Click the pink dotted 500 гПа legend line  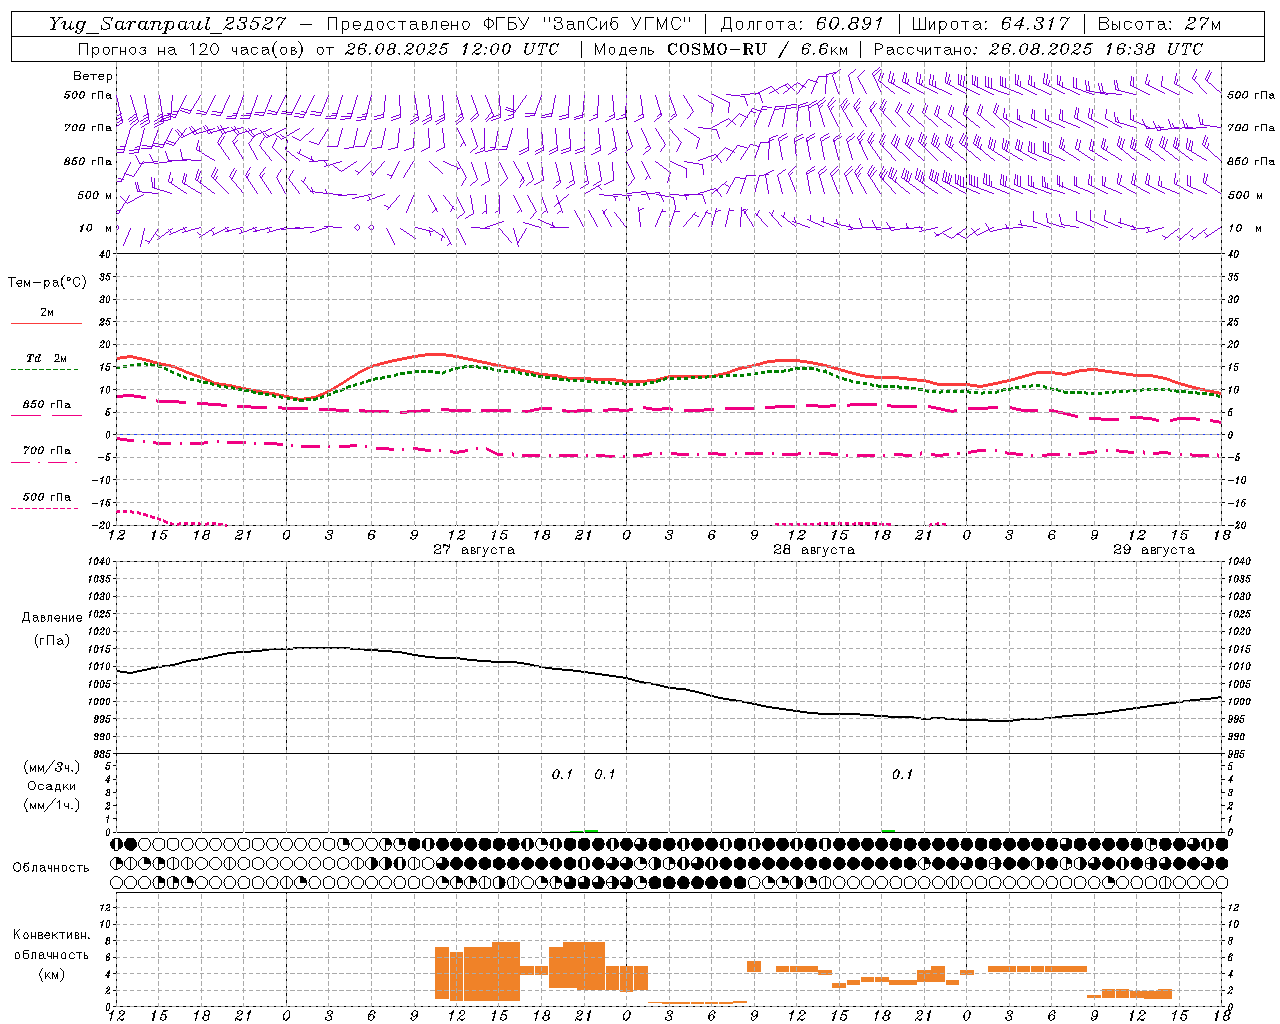point(46,509)
